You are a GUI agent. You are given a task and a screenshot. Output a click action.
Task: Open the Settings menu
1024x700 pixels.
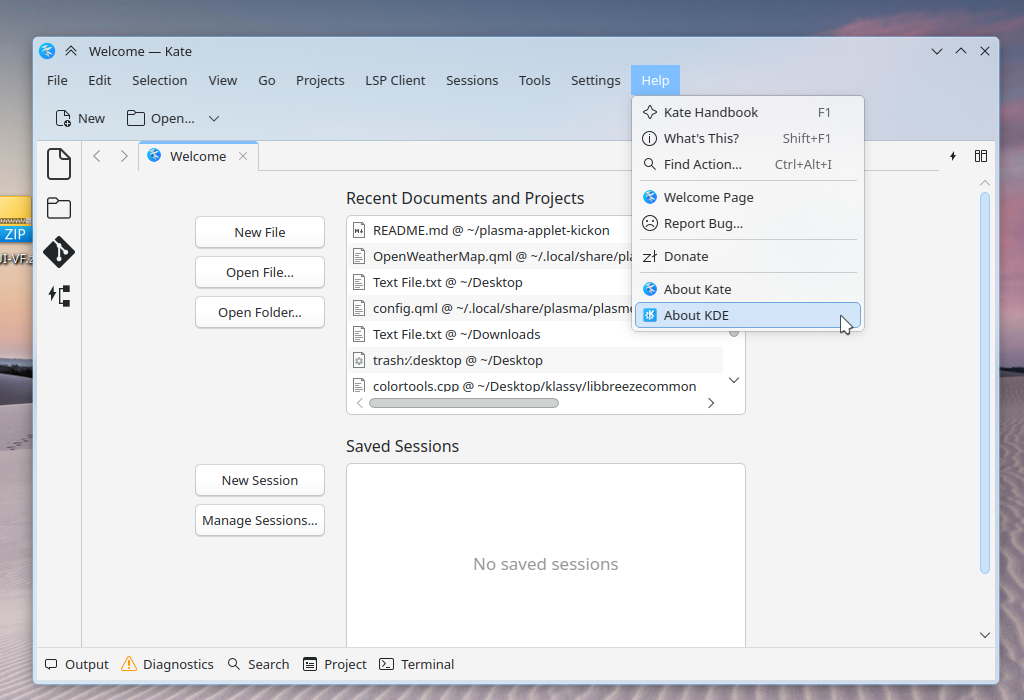(596, 80)
